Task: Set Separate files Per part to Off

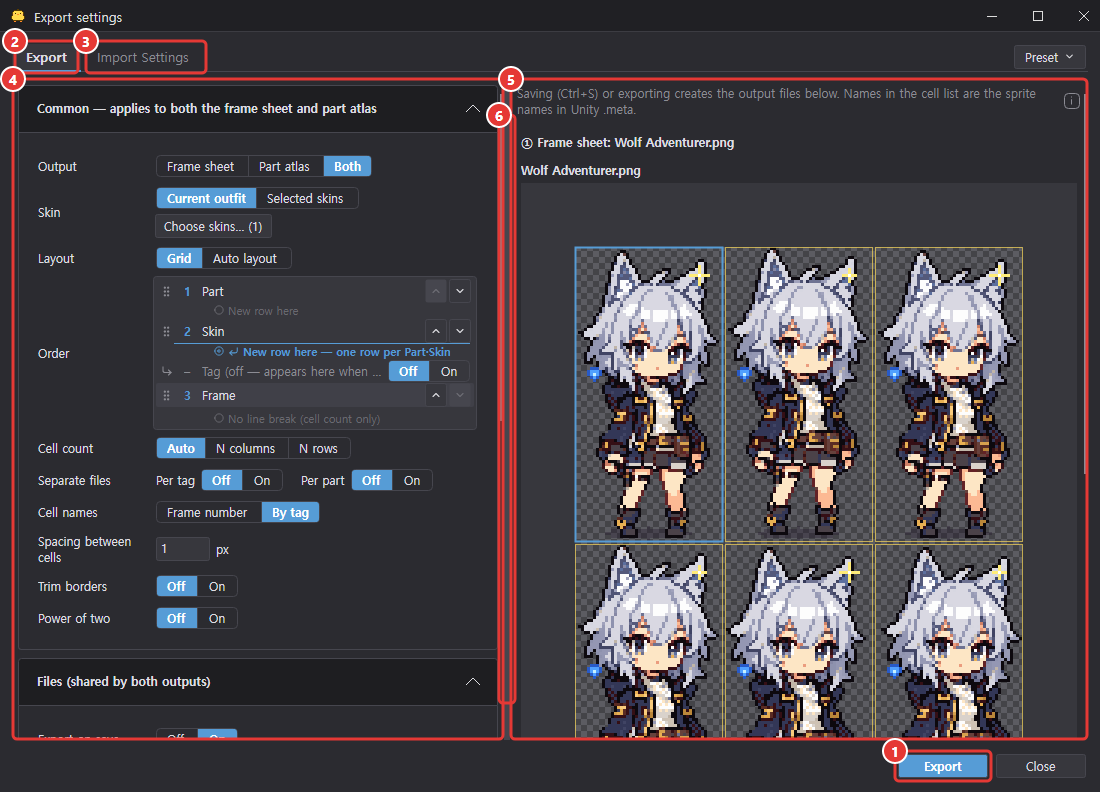Action: pyautogui.click(x=372, y=481)
